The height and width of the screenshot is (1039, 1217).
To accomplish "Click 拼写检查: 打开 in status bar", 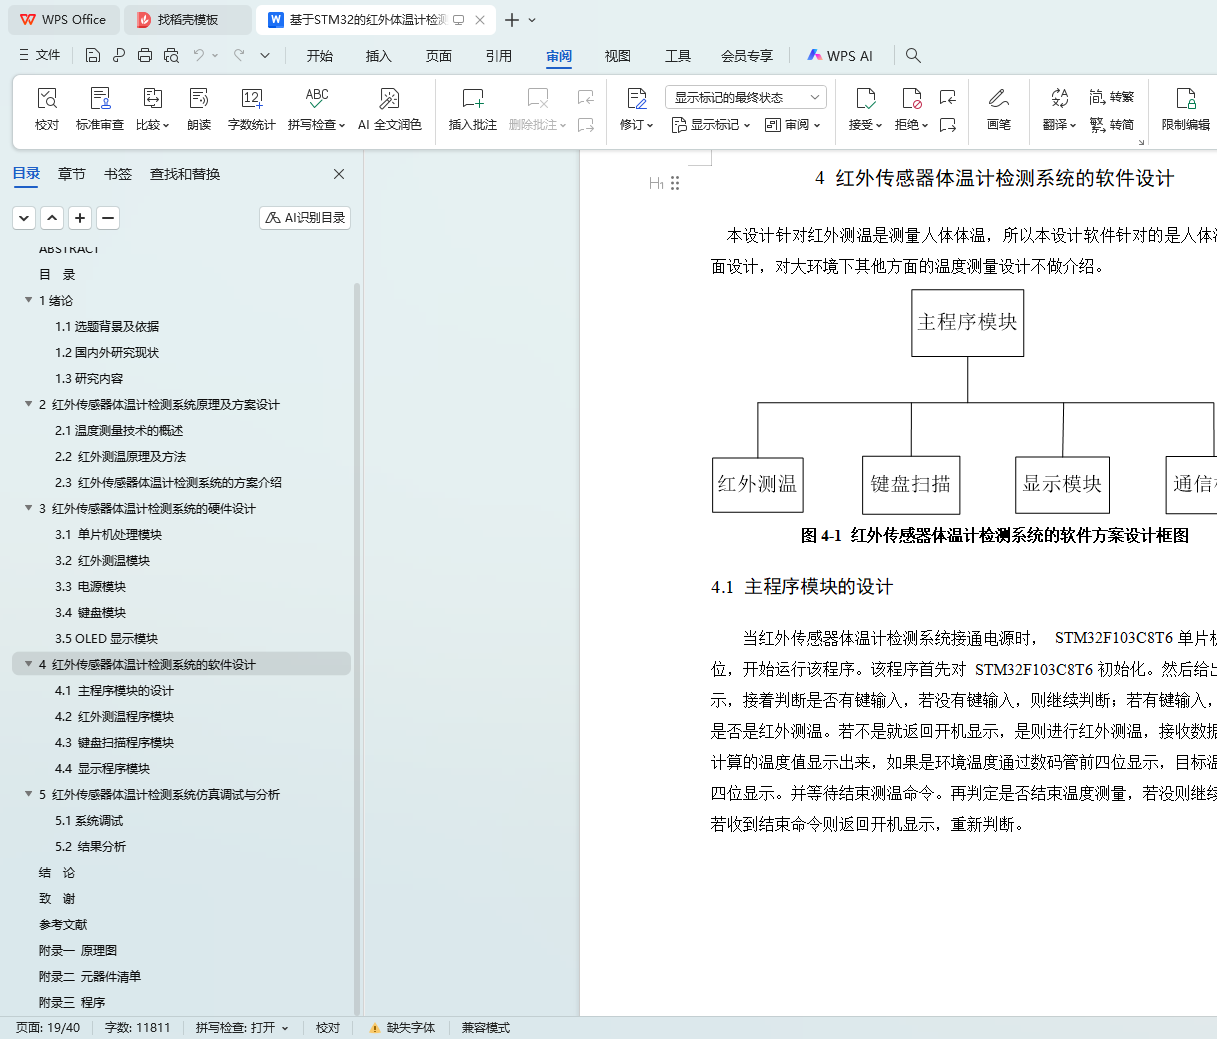I will [x=241, y=1028].
